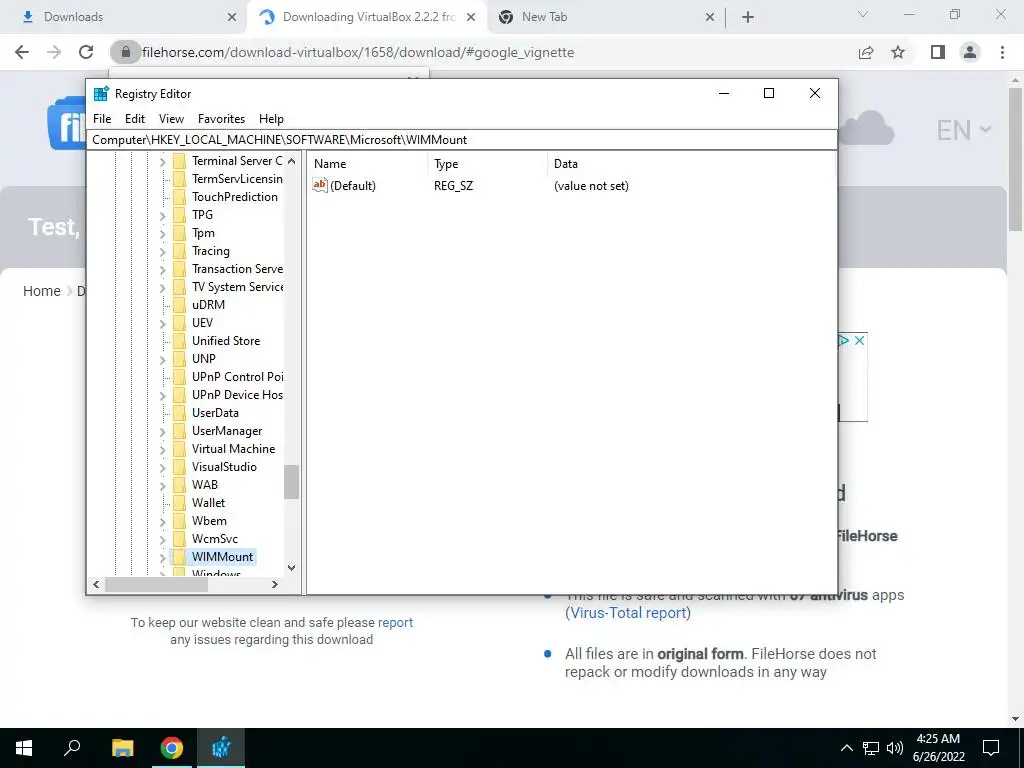Open the File menu in Registry Editor
The image size is (1024, 768).
[102, 119]
